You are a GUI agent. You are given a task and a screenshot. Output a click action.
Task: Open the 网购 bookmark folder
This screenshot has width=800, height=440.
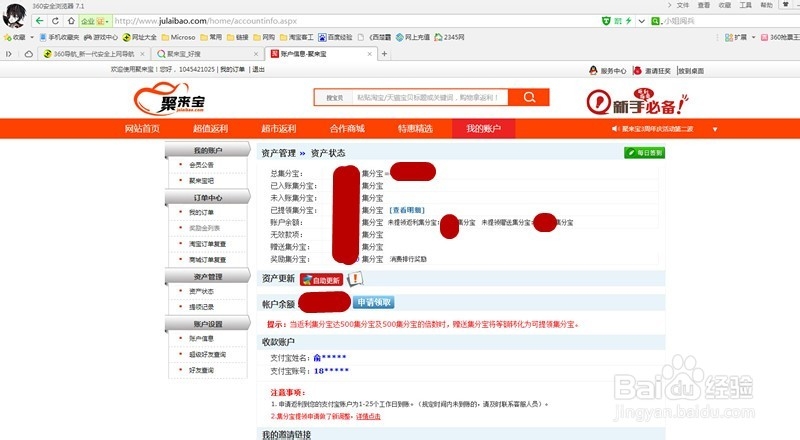265,37
